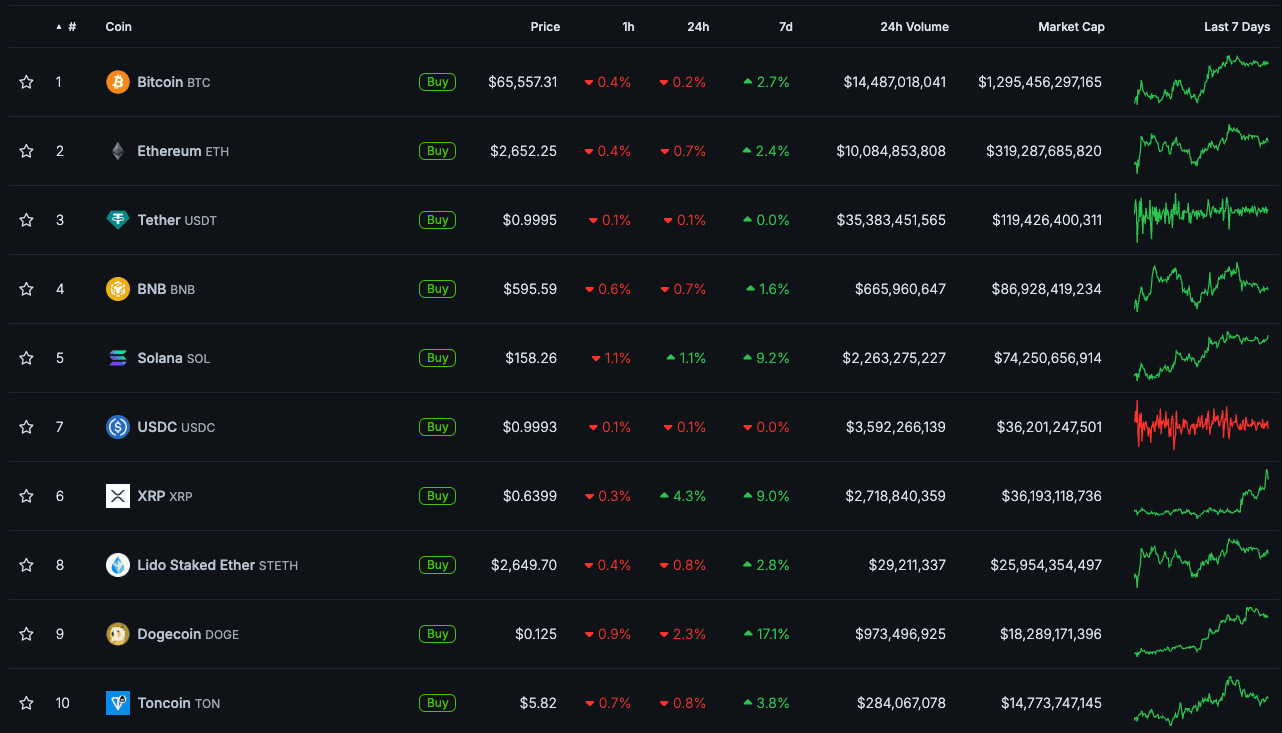Click the Dogecoin coin logo
The image size is (1282, 733).
(x=118, y=634)
